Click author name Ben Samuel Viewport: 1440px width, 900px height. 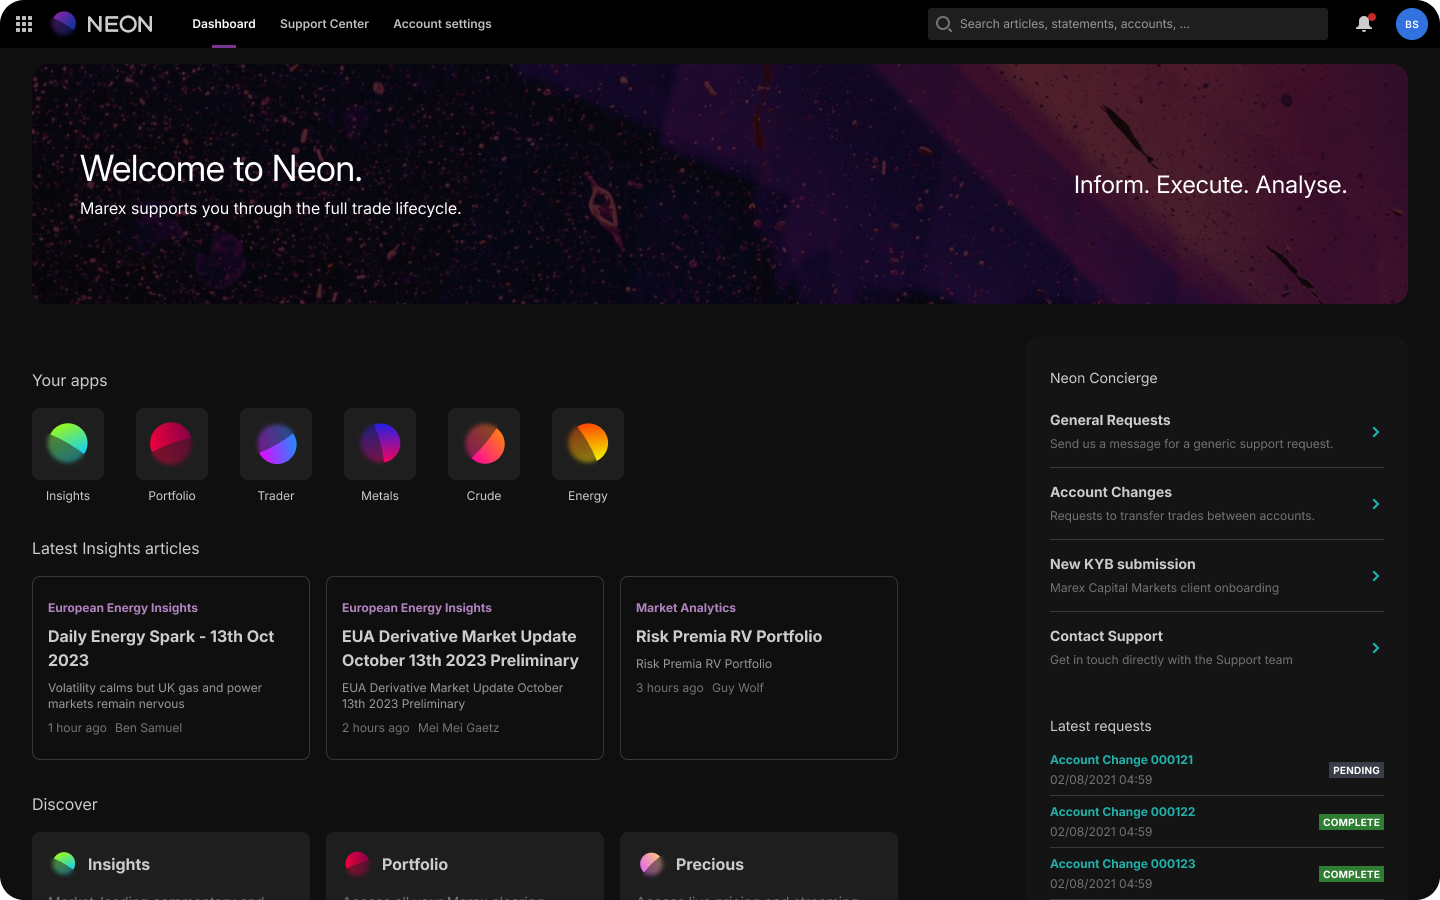149,728
